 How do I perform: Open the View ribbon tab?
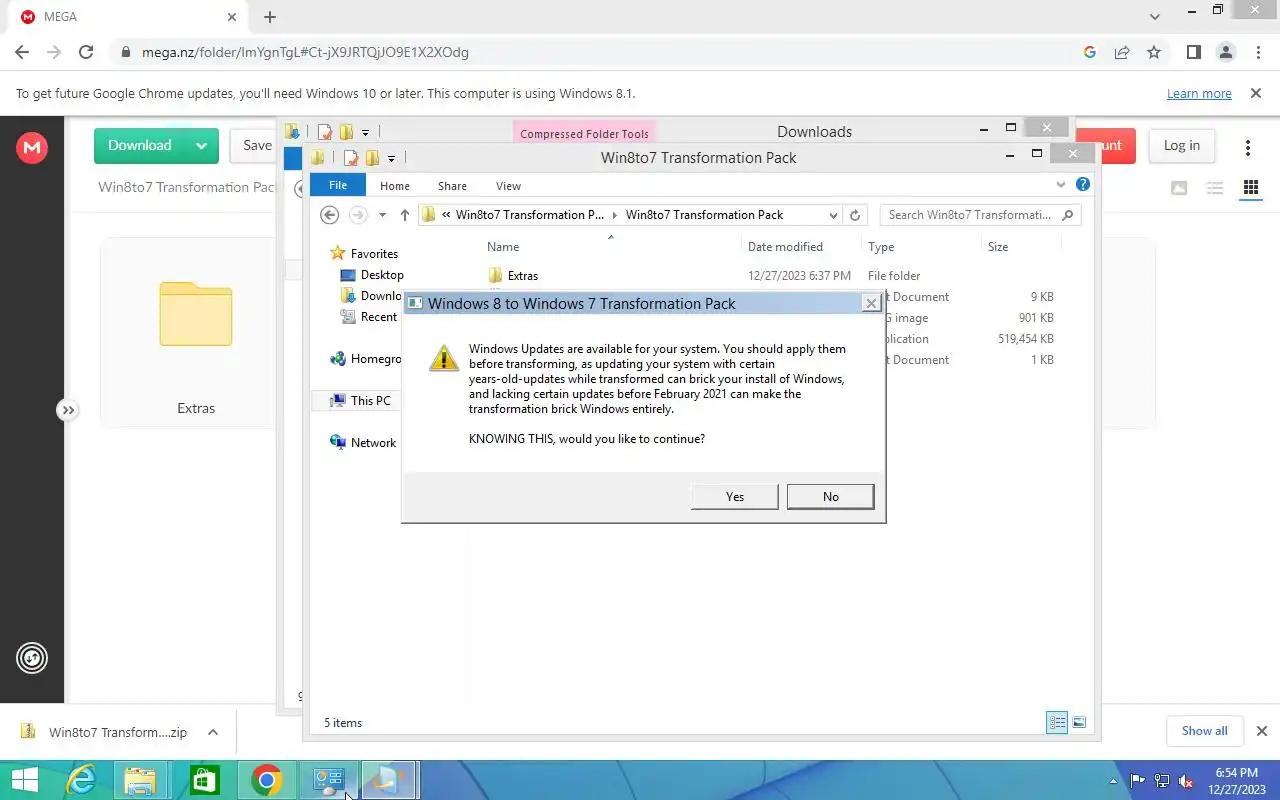point(508,186)
